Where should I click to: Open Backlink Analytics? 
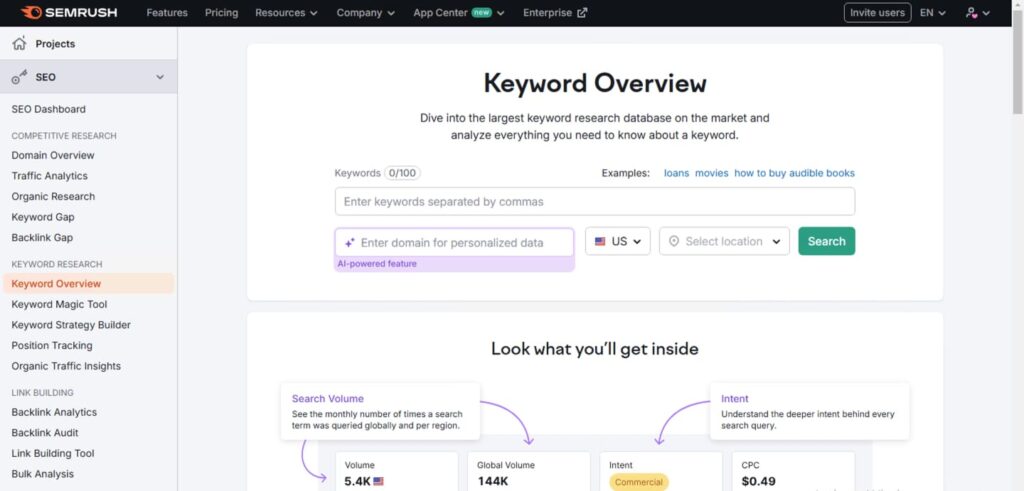pyautogui.click(x=54, y=412)
